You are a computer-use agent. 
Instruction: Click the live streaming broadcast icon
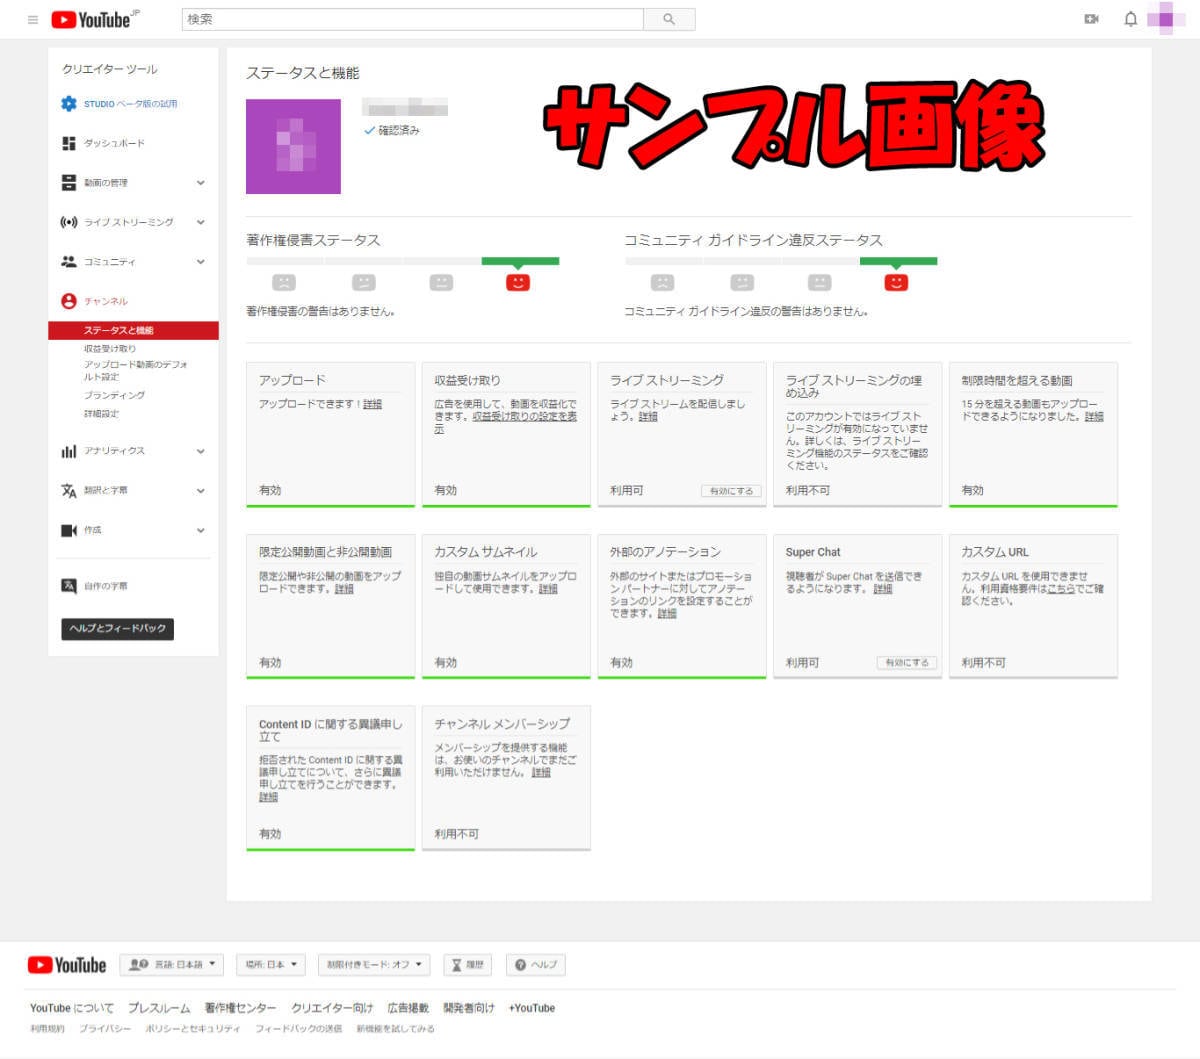[68, 222]
